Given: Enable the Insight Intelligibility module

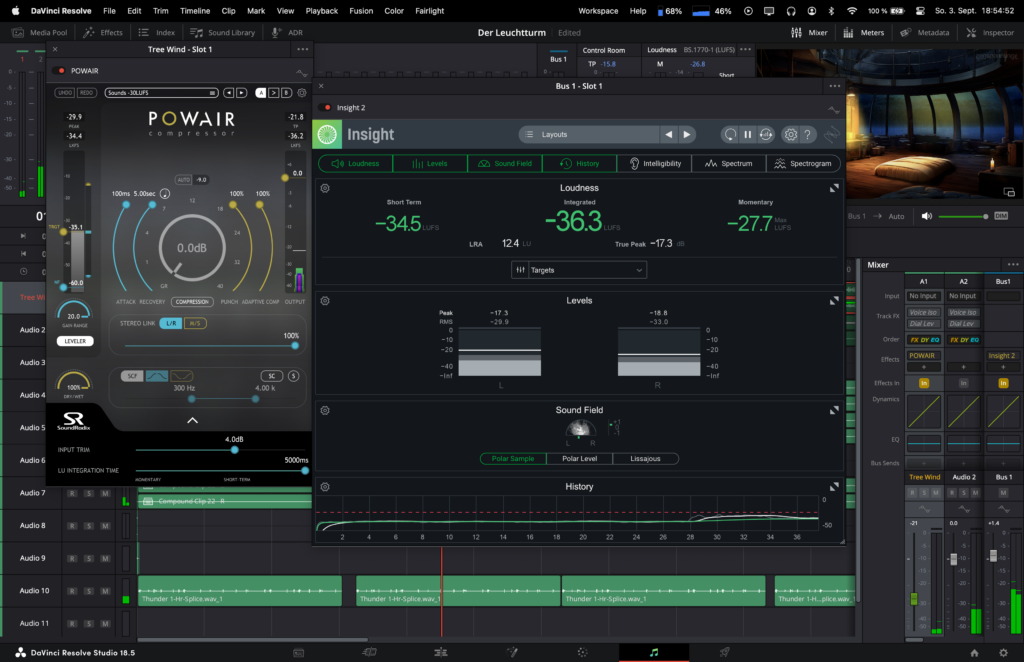Looking at the screenshot, I should pos(654,164).
